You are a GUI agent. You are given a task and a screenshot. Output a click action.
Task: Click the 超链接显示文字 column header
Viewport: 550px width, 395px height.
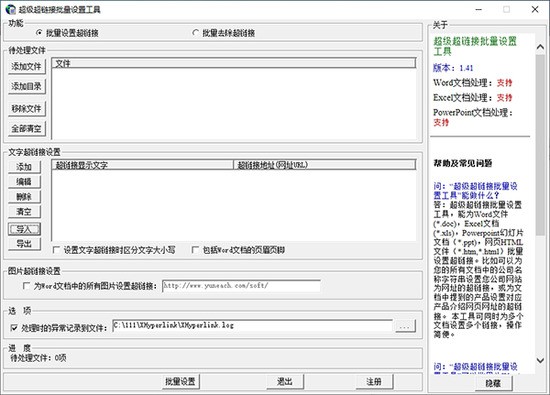pyautogui.click(x=142, y=165)
